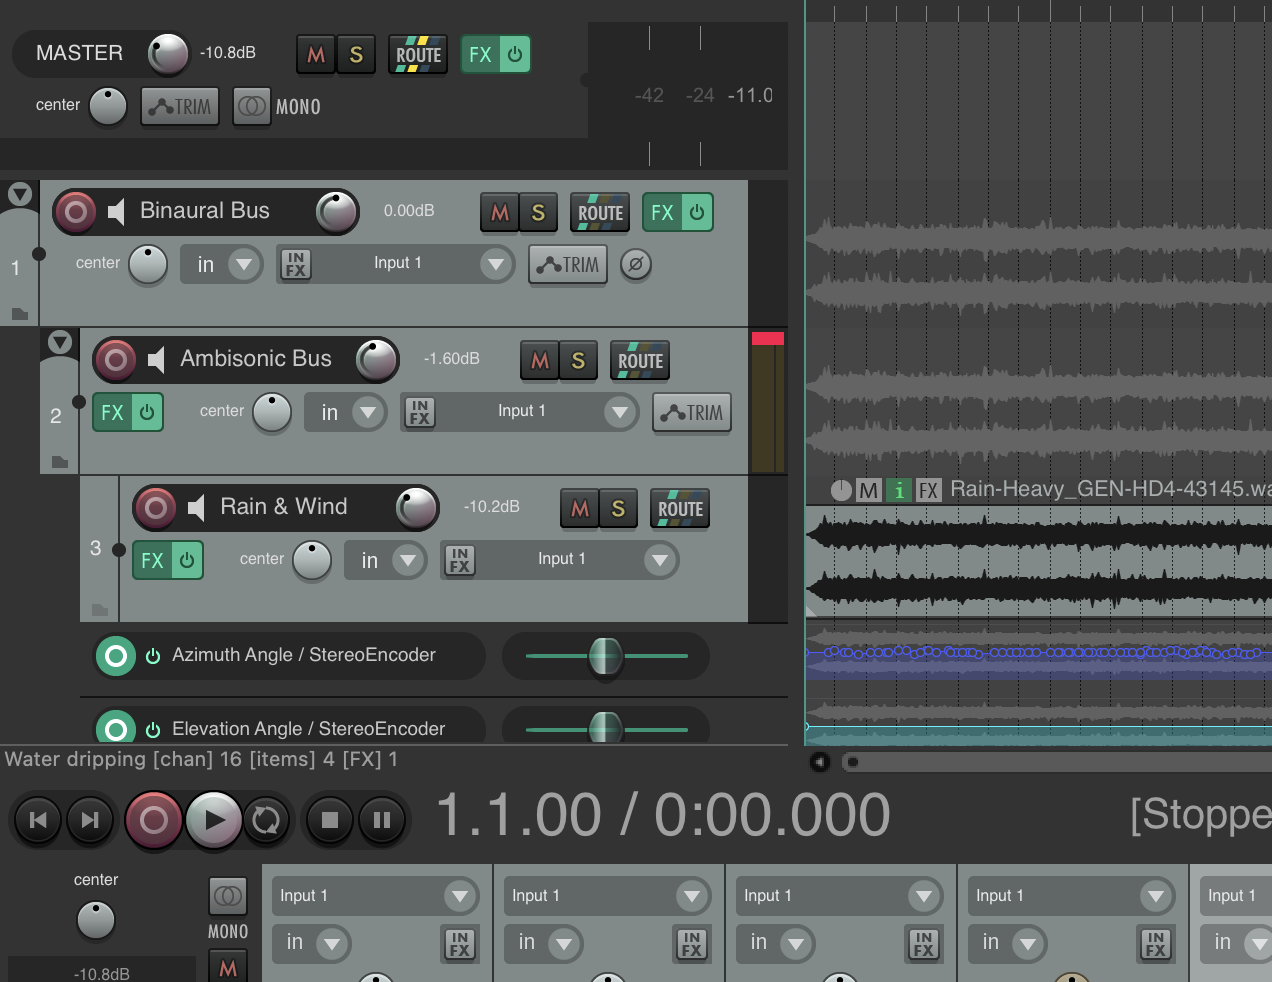Click the Stop button
This screenshot has height=982, width=1272.
(x=329, y=820)
